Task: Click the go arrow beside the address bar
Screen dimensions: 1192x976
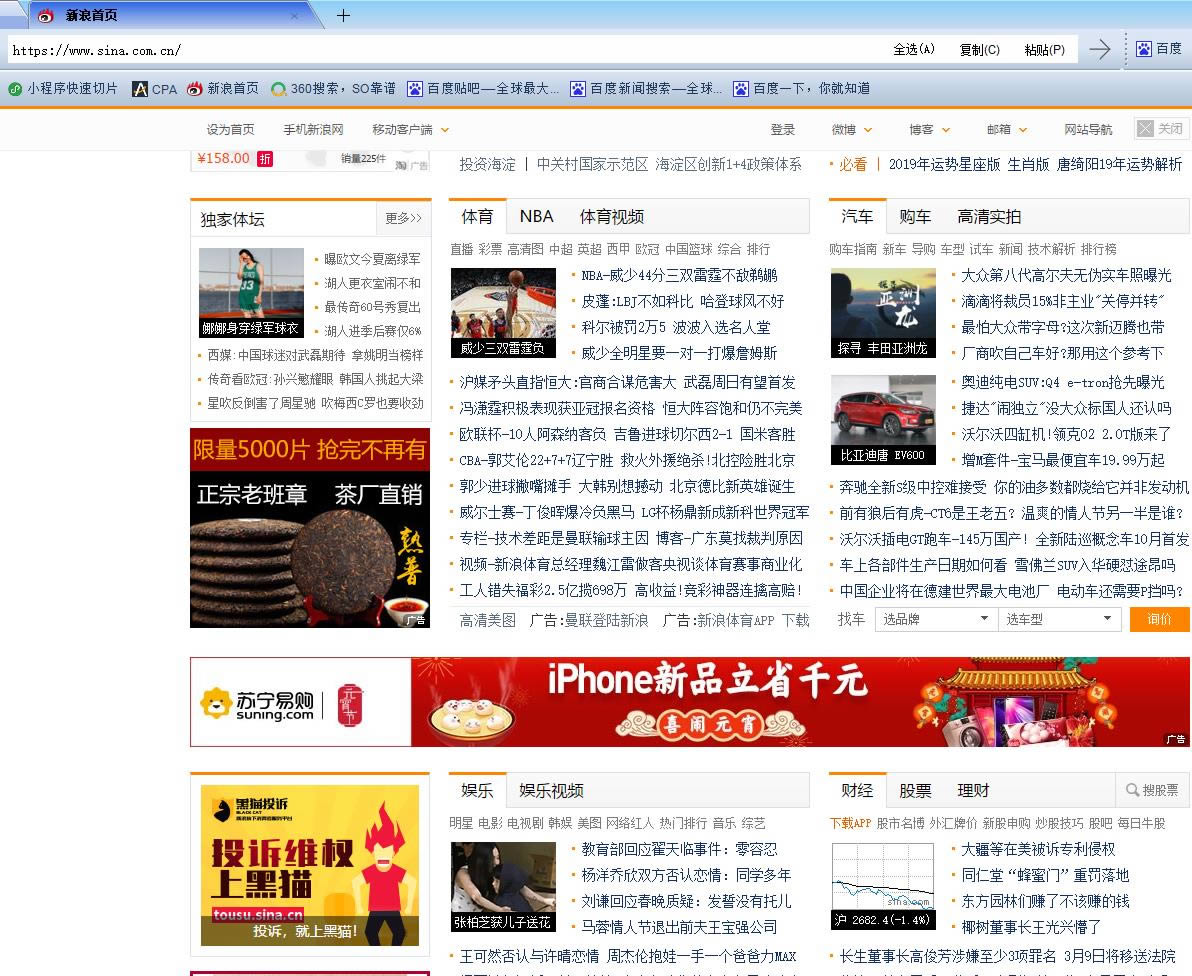Action: [x=1099, y=50]
